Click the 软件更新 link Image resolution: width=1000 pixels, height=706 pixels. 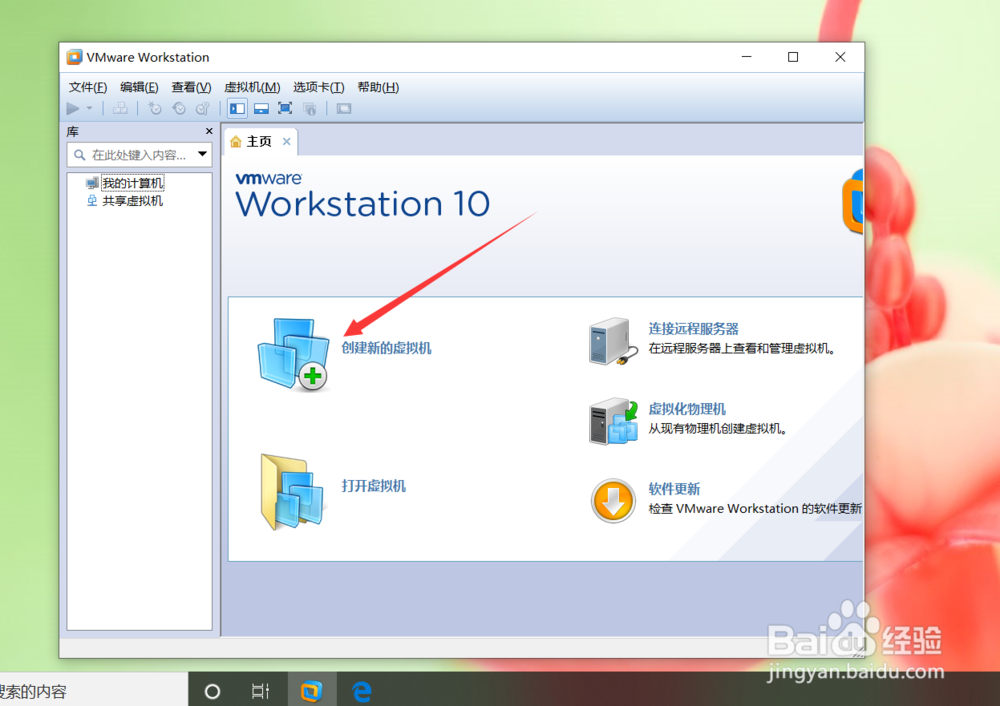(x=672, y=489)
